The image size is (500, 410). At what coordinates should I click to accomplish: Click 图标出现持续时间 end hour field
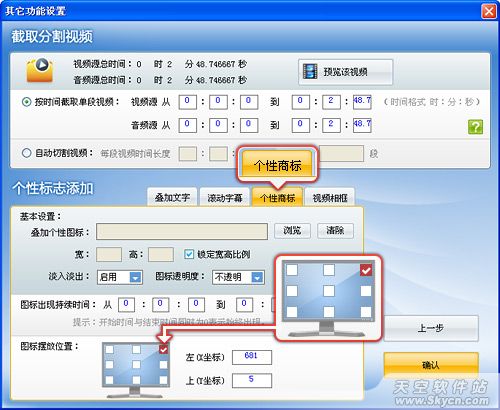click(x=244, y=305)
